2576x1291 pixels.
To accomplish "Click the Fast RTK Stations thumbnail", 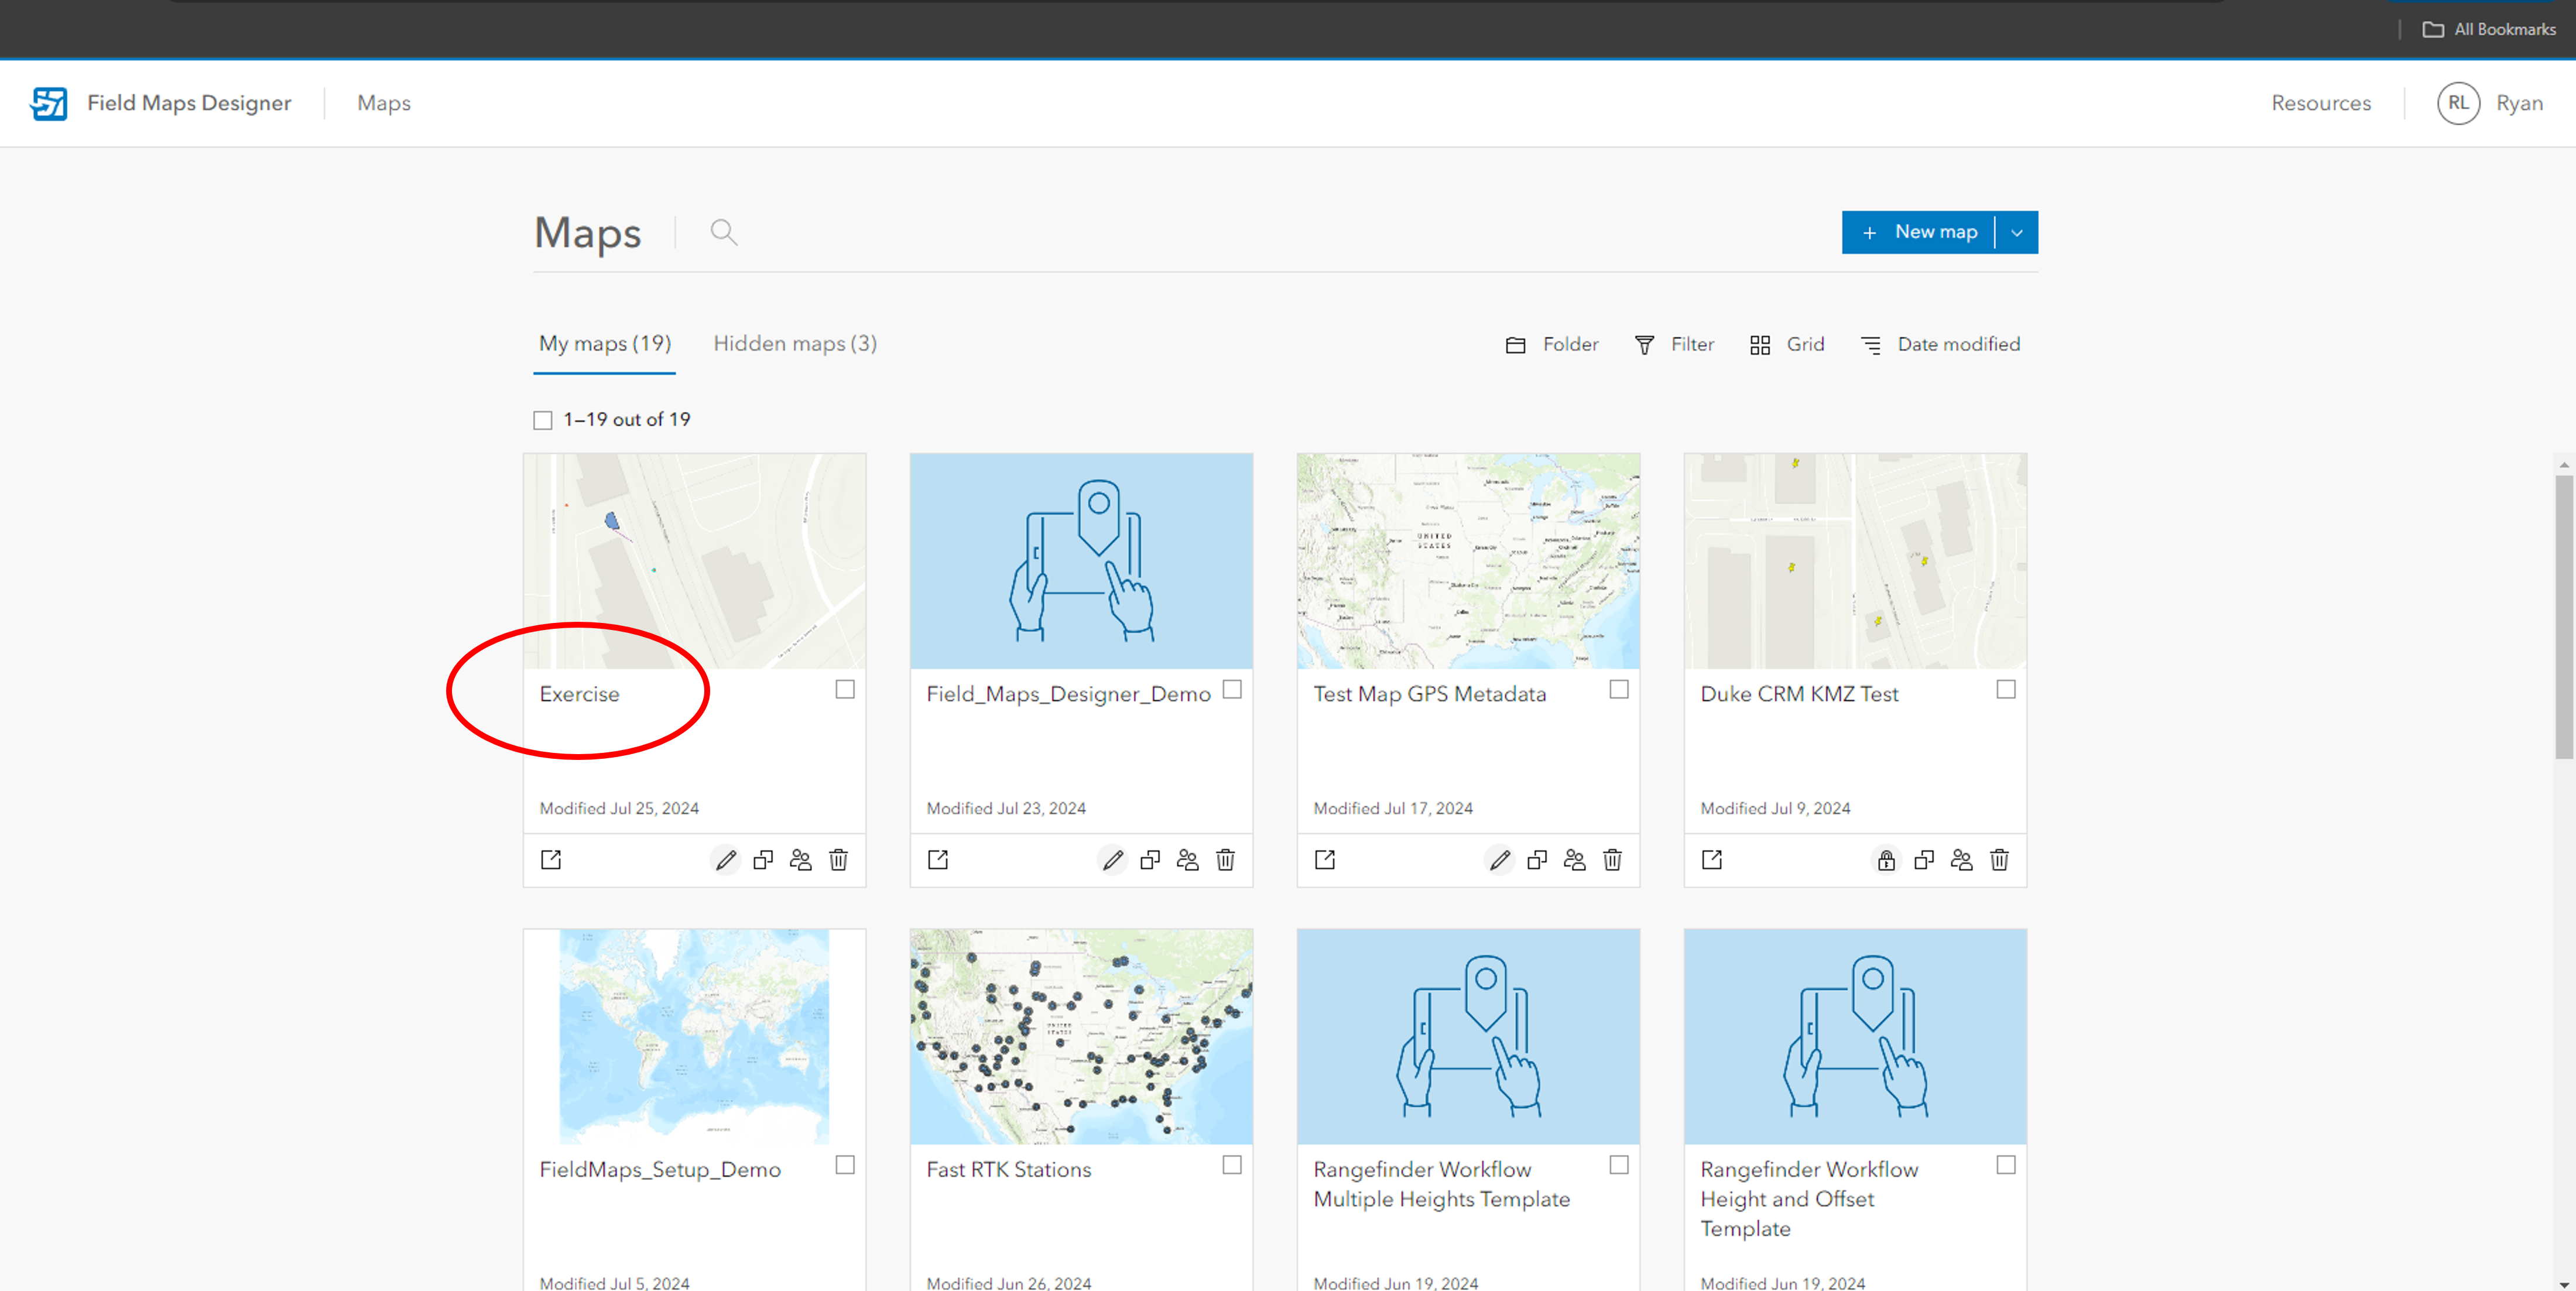I will click(x=1082, y=1037).
